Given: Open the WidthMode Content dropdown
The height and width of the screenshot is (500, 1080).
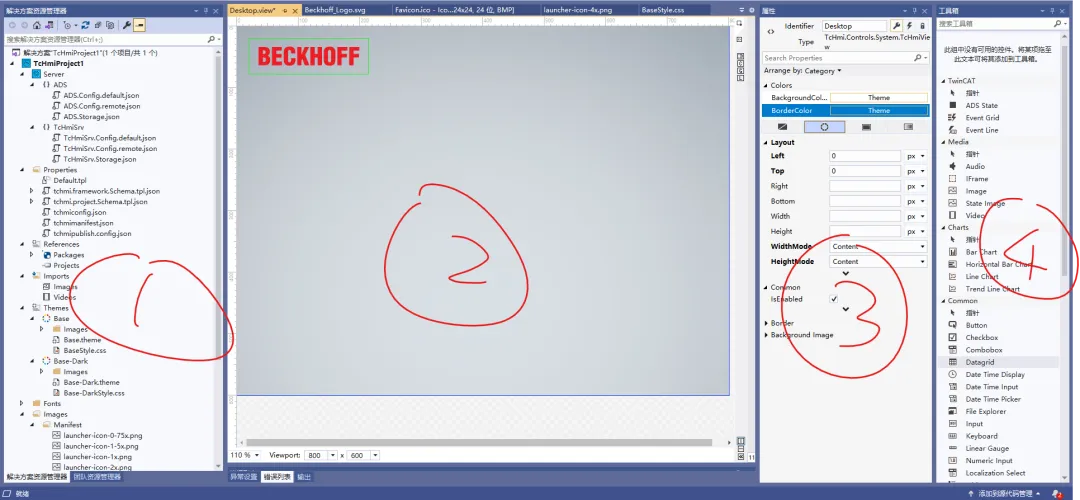Looking at the screenshot, I should tap(878, 247).
